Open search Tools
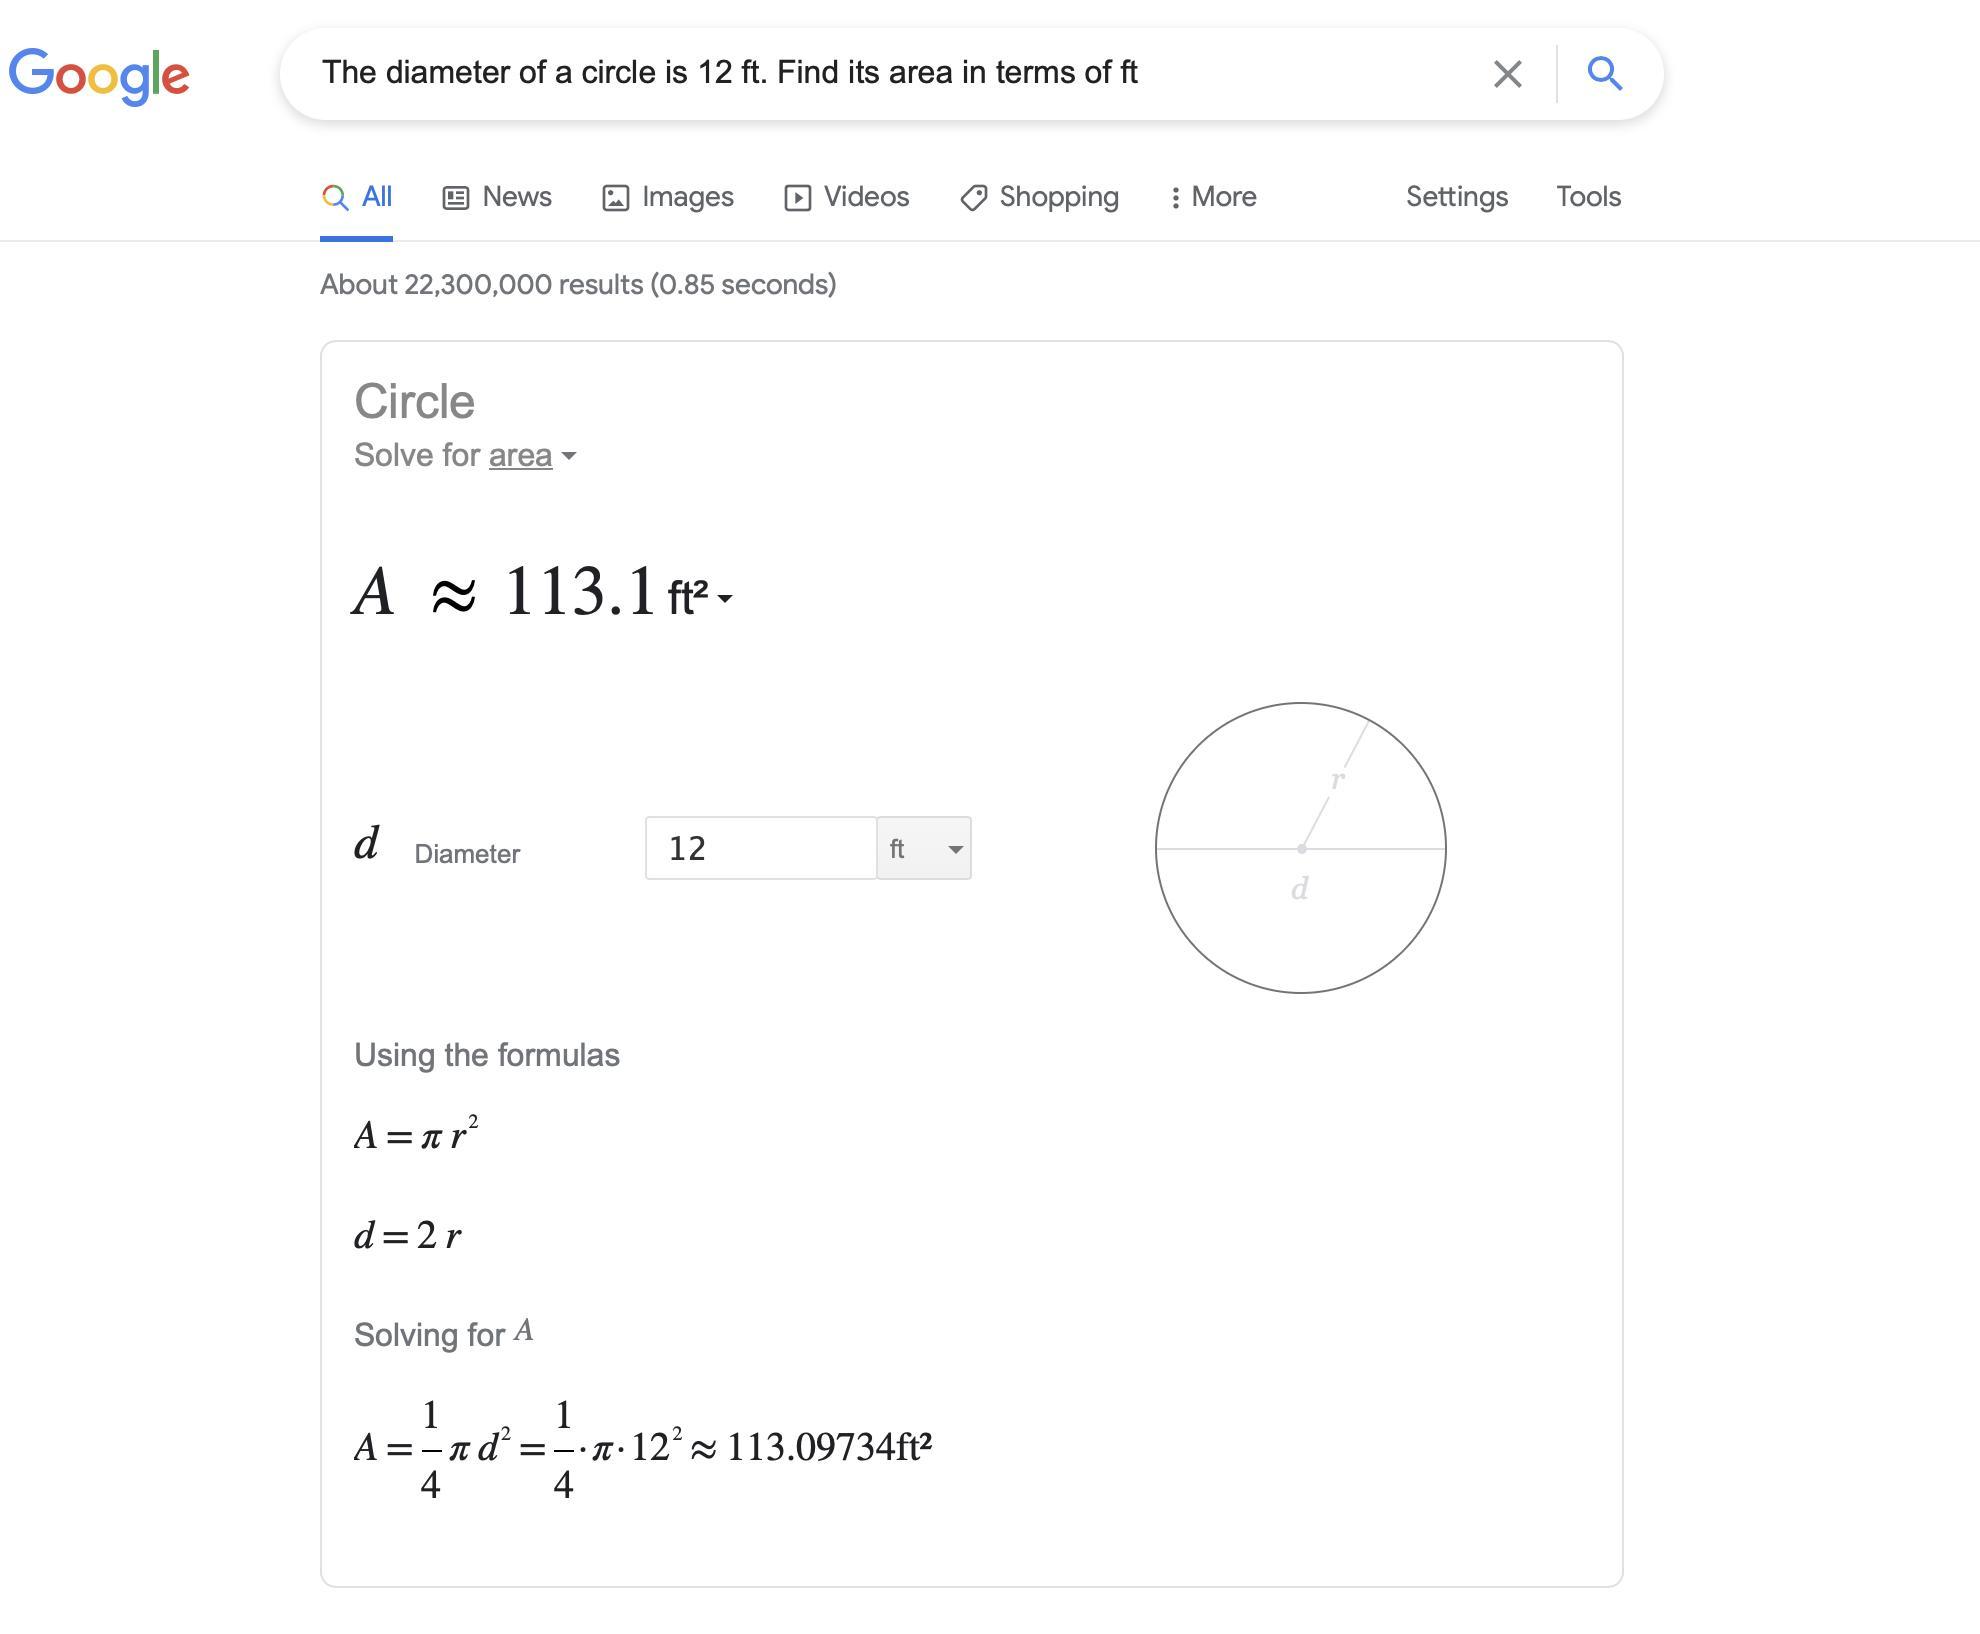This screenshot has width=1980, height=1634. coord(1588,197)
